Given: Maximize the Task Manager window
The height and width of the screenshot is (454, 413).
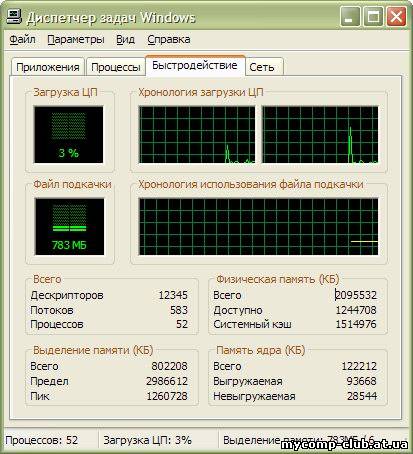Looking at the screenshot, I should coord(373,17).
